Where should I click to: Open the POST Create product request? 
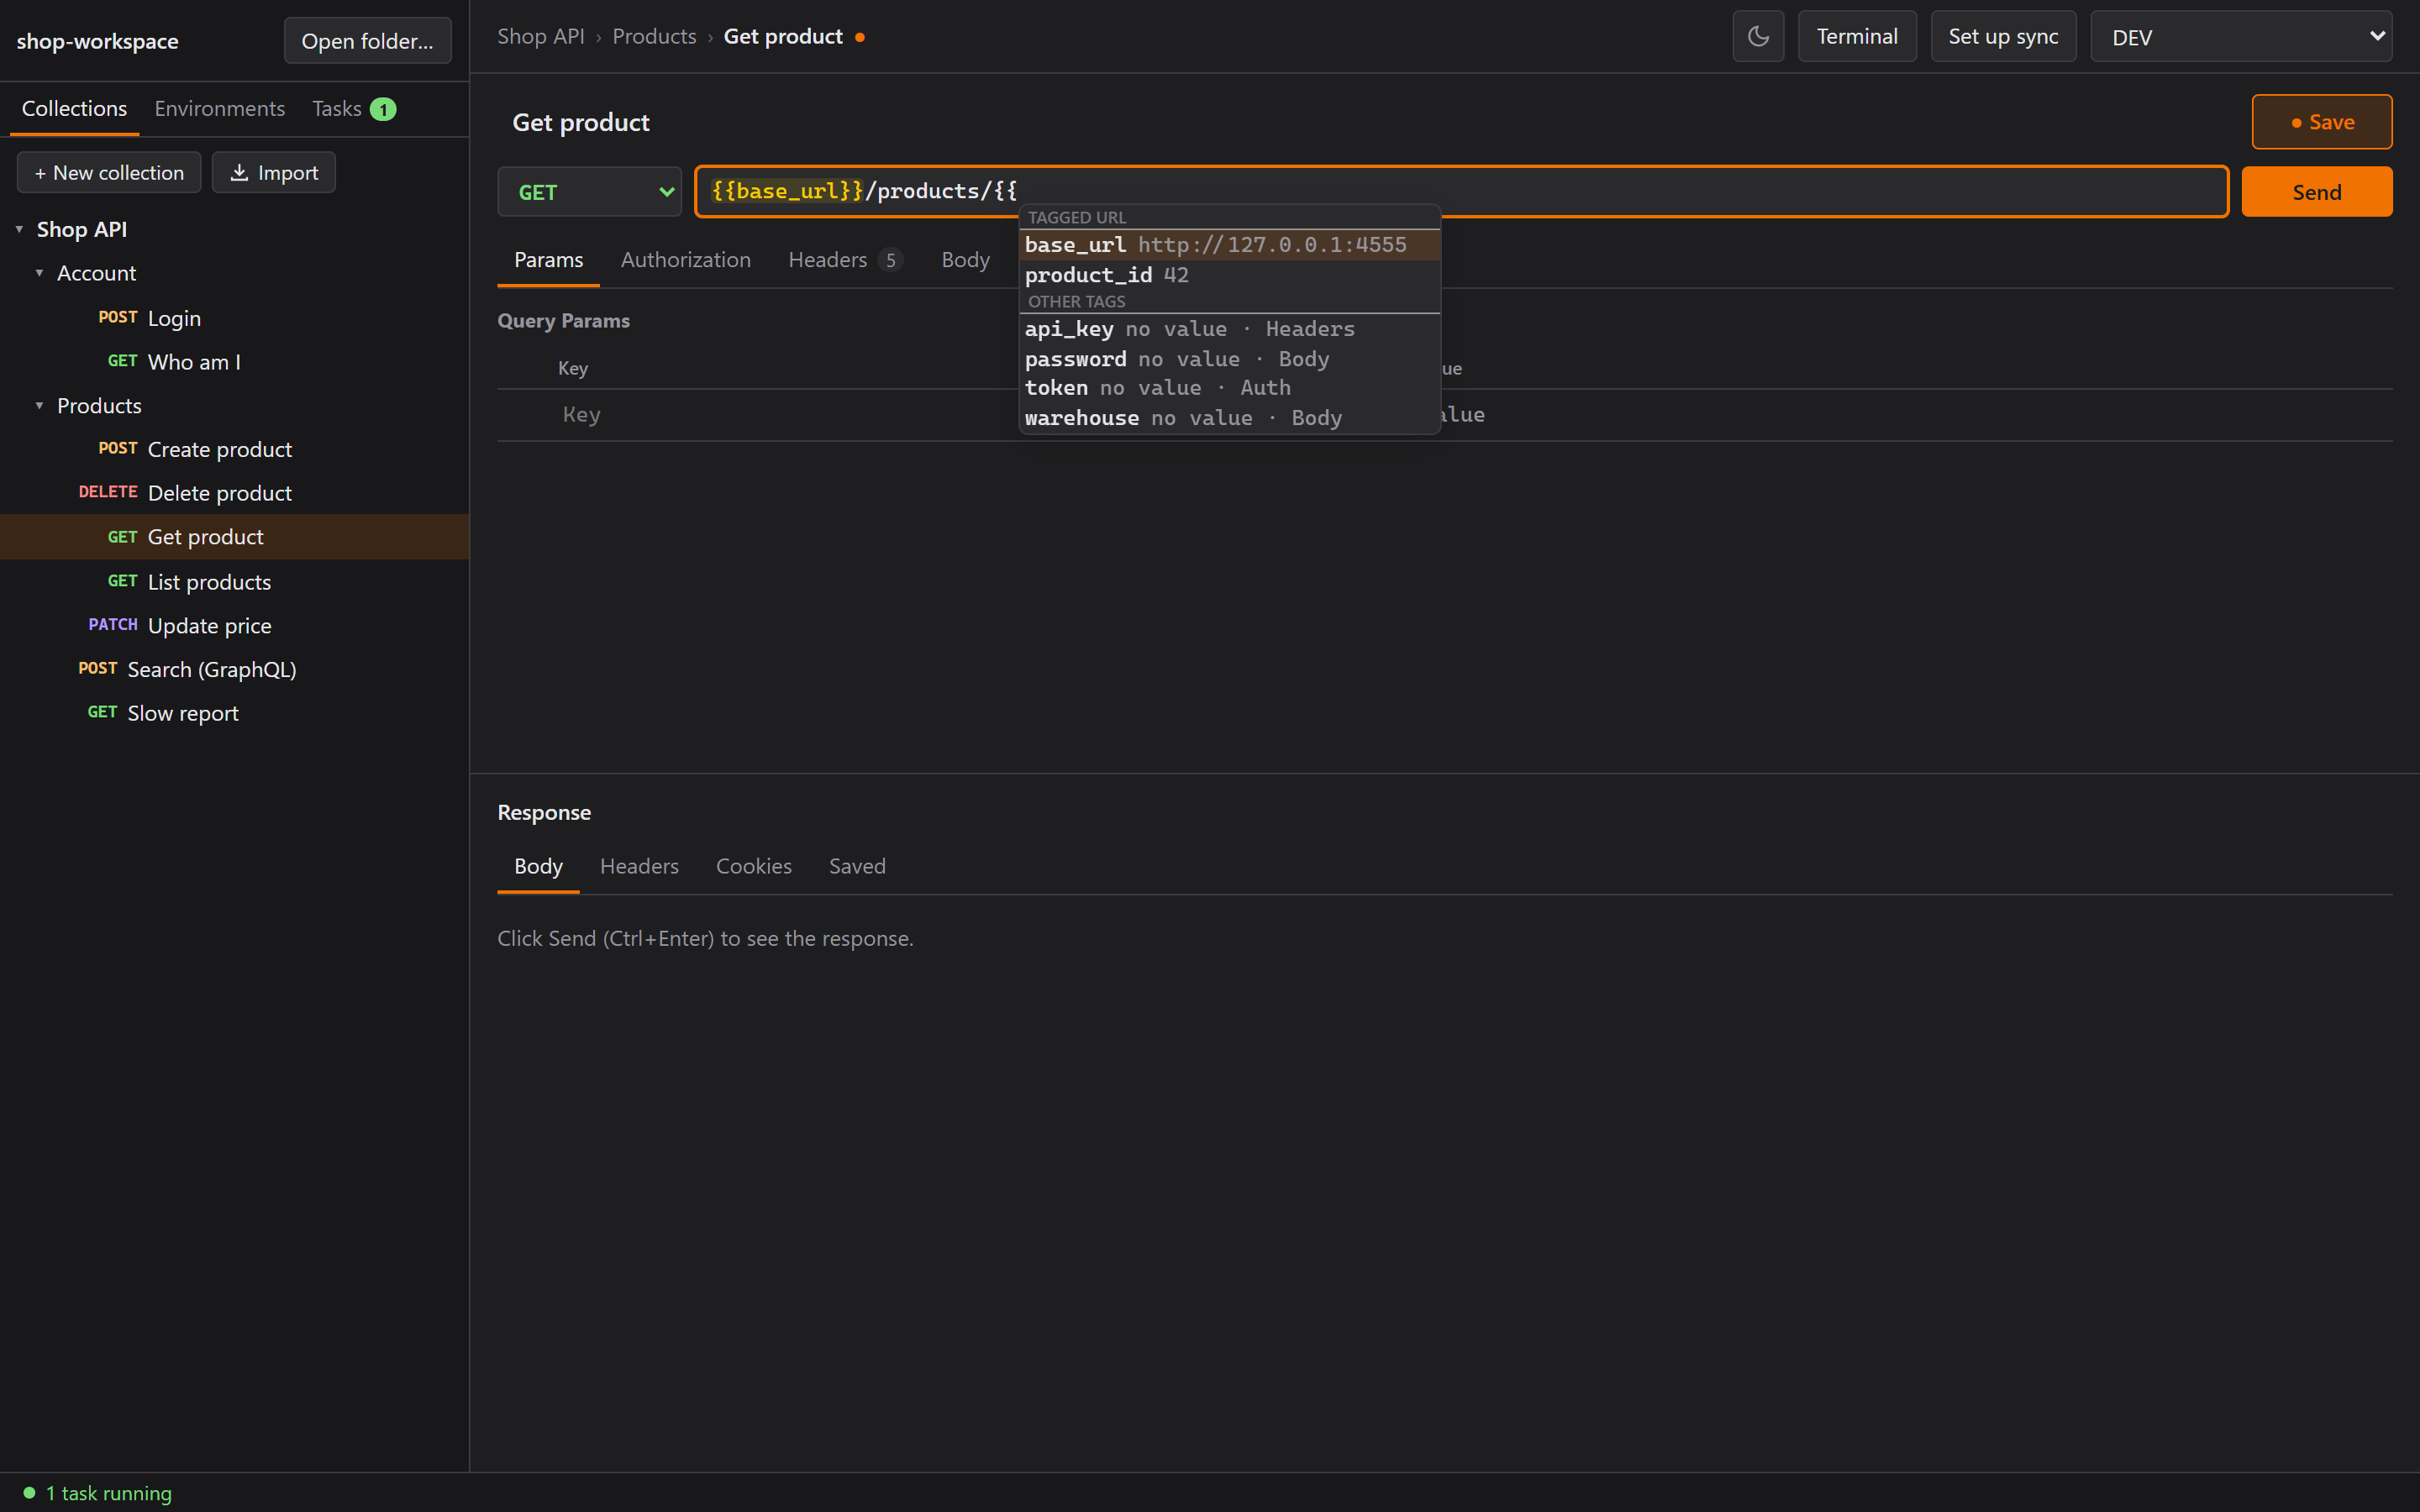pyautogui.click(x=235, y=450)
